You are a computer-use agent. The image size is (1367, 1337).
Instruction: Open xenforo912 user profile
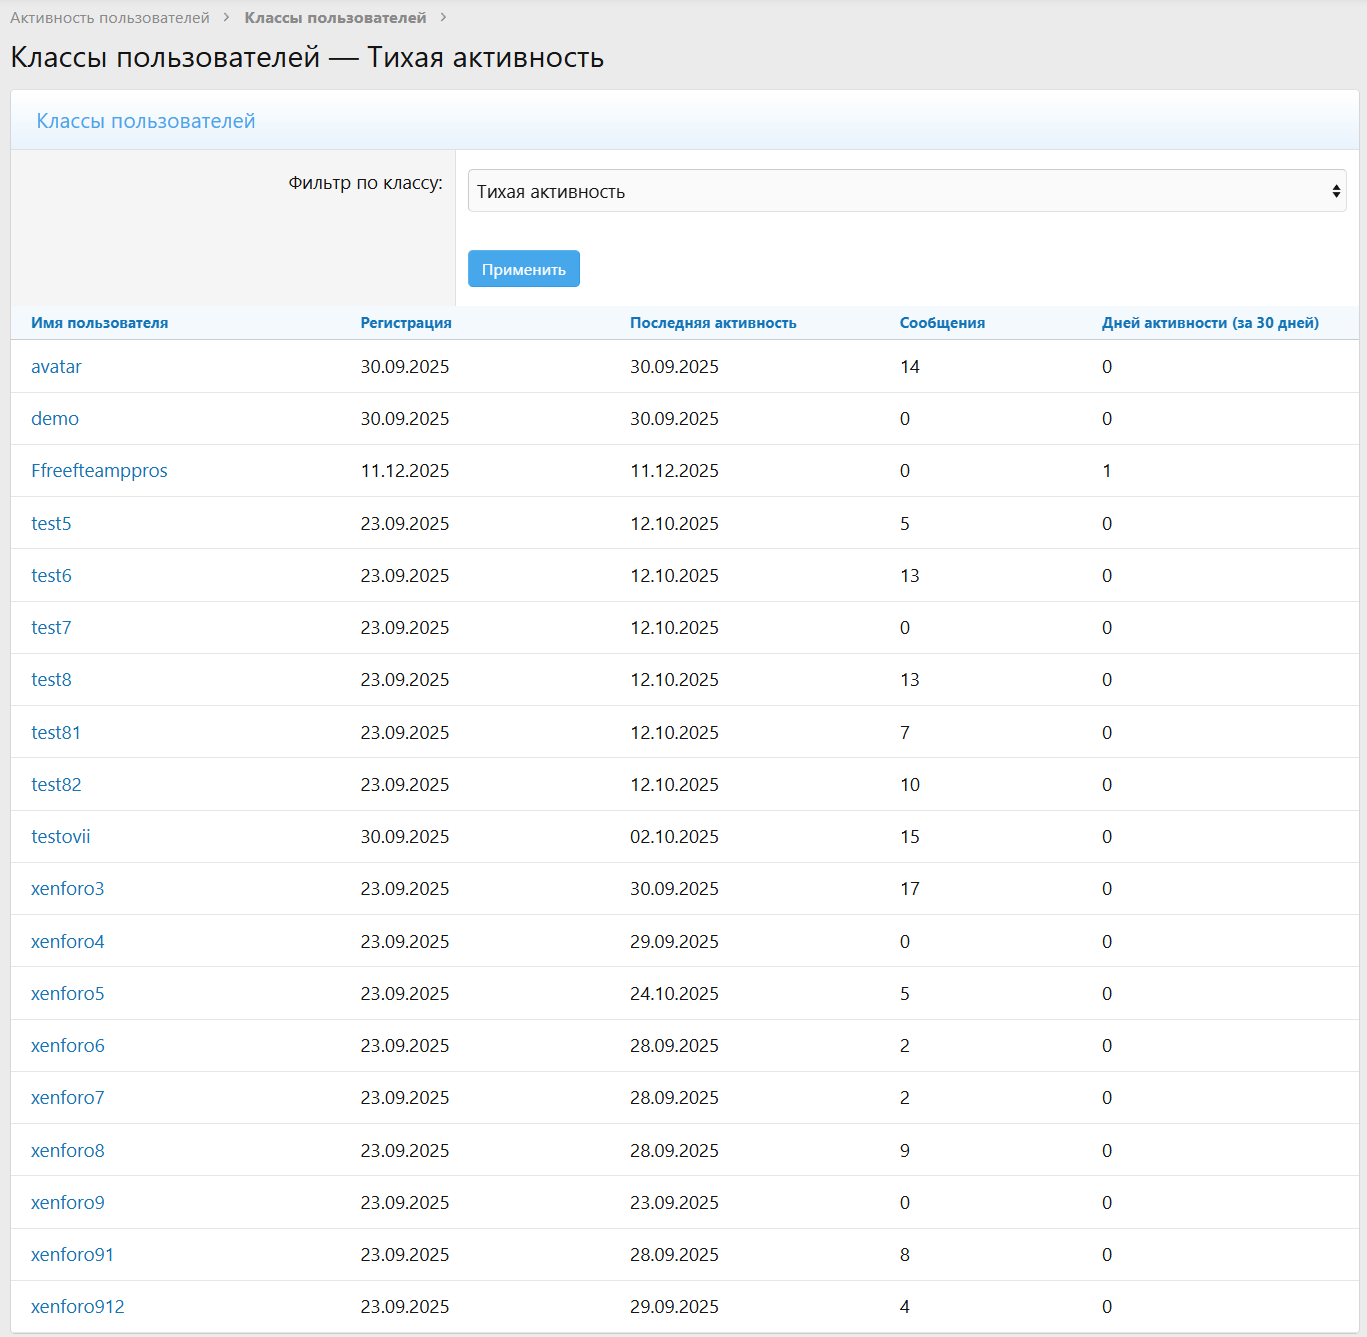point(77,1307)
